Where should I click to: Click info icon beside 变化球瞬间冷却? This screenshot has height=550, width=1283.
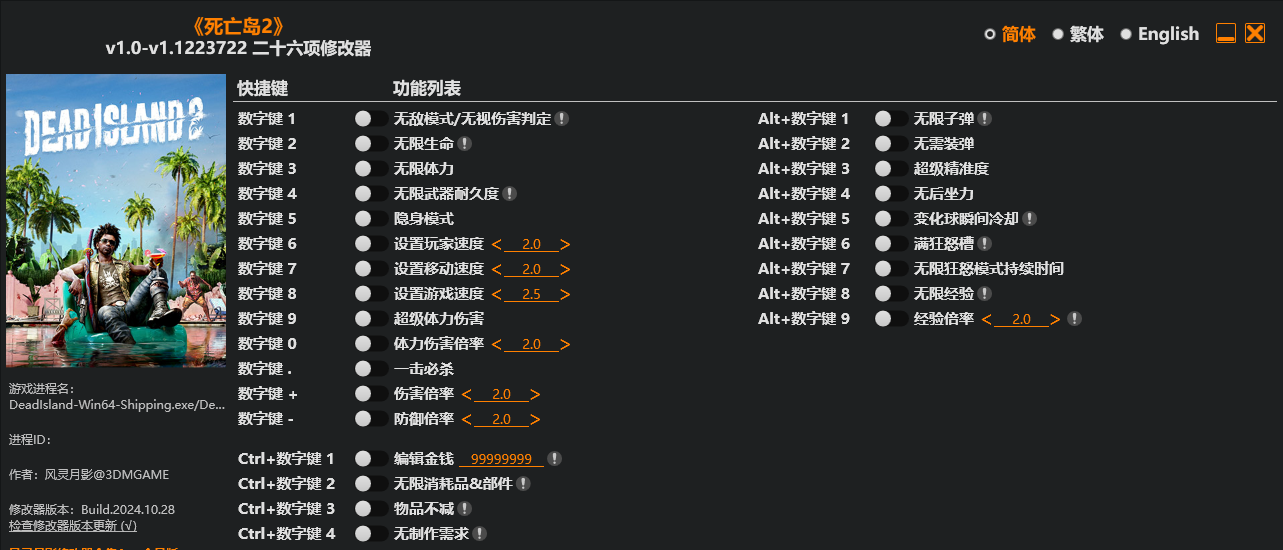click(1030, 219)
